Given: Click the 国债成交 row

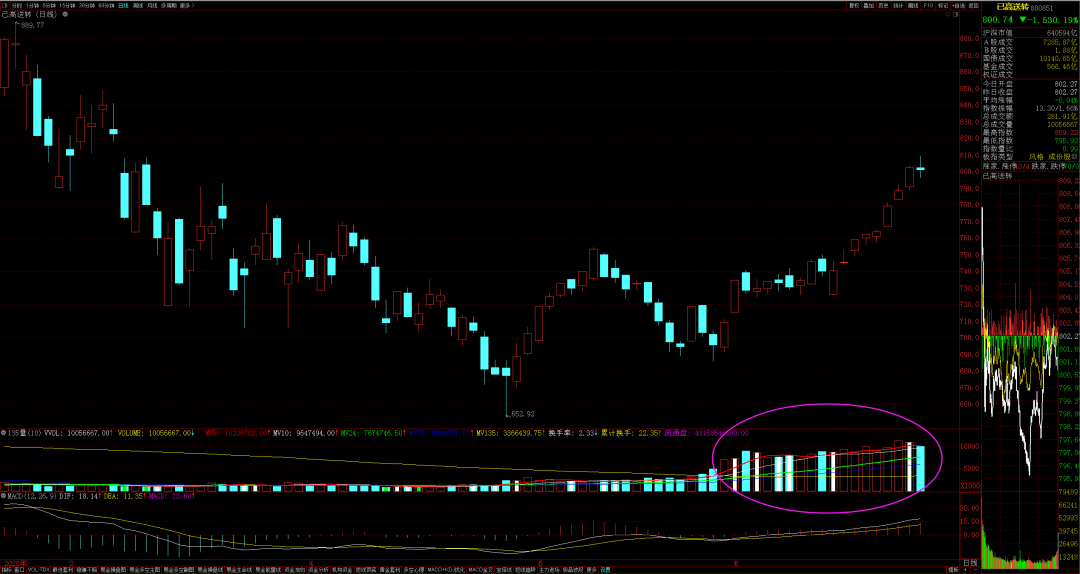Looking at the screenshot, I should click(1030, 58).
